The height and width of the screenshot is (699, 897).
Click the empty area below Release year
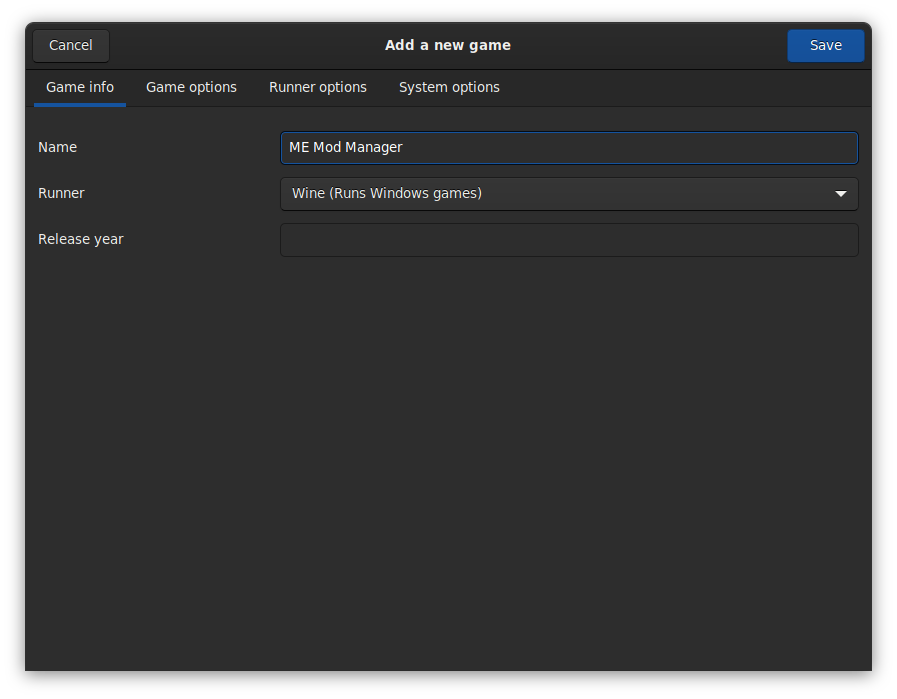(x=448, y=450)
